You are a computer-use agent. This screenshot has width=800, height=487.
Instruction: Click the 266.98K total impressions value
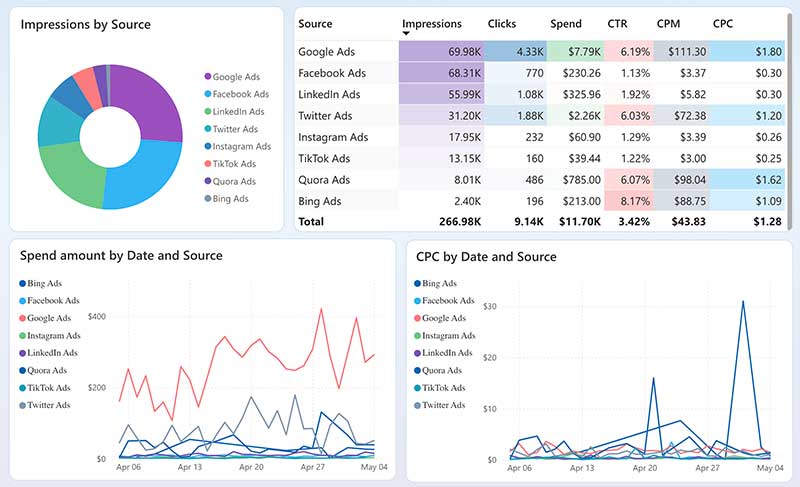coord(460,221)
